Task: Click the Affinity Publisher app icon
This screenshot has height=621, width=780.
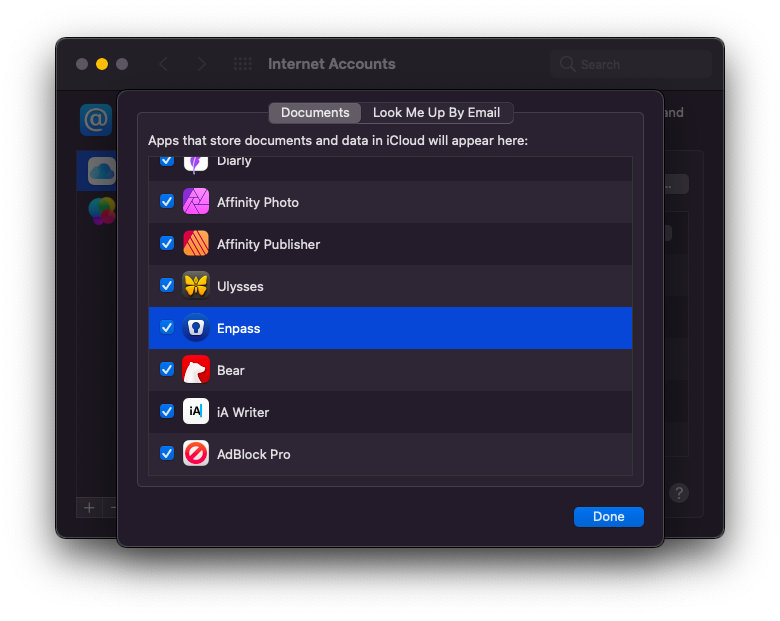Action: point(195,243)
